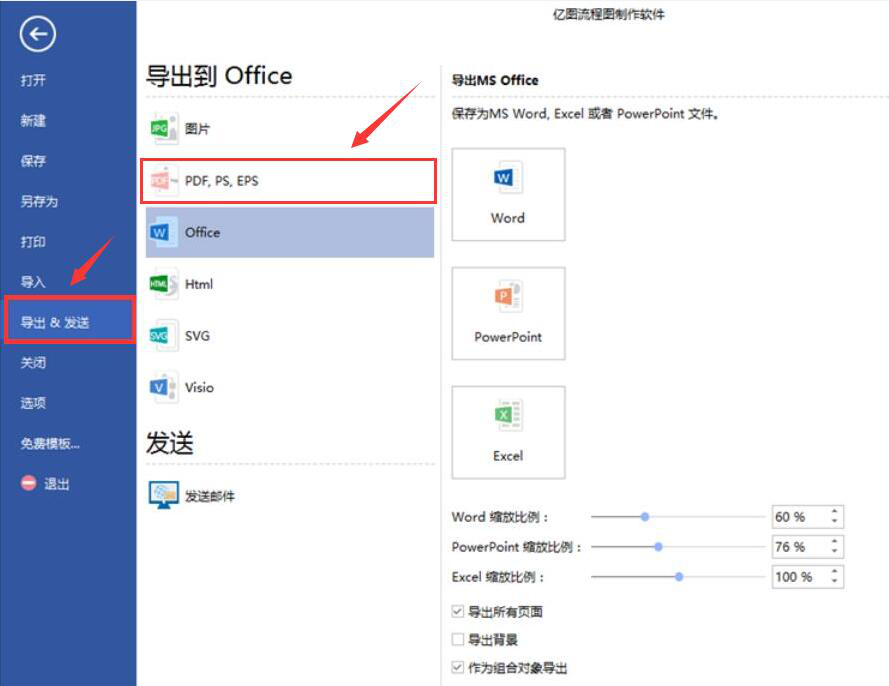Screen dimensions: 889x686
Task: Select the Visio export icon
Action: pyautogui.click(x=161, y=387)
